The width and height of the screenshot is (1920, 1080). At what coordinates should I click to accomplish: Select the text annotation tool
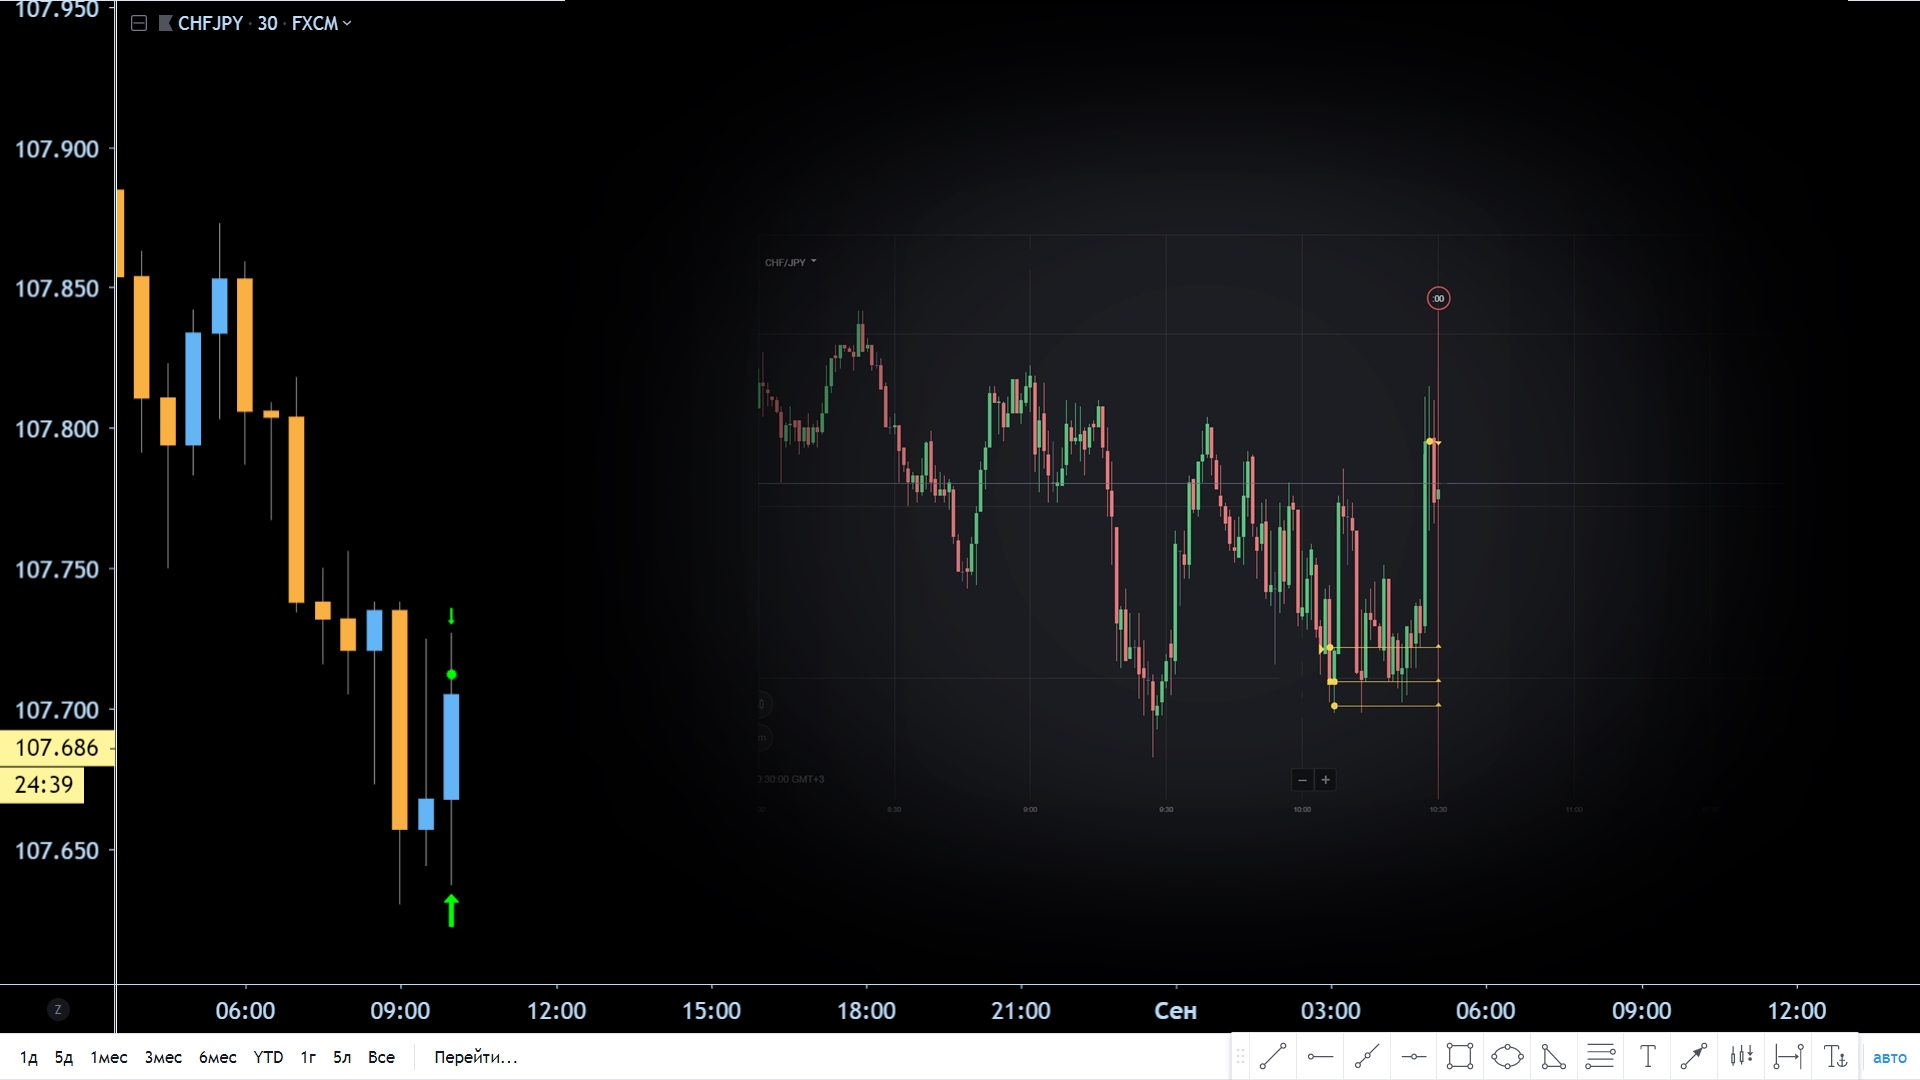[1647, 1056]
